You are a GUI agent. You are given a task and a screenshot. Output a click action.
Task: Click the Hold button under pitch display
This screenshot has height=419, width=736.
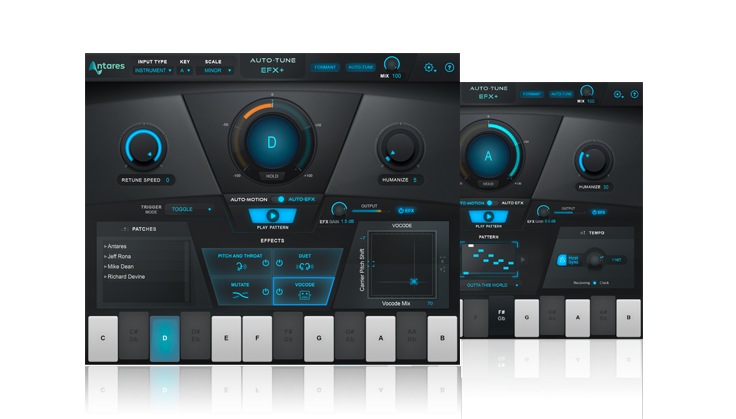click(272, 176)
